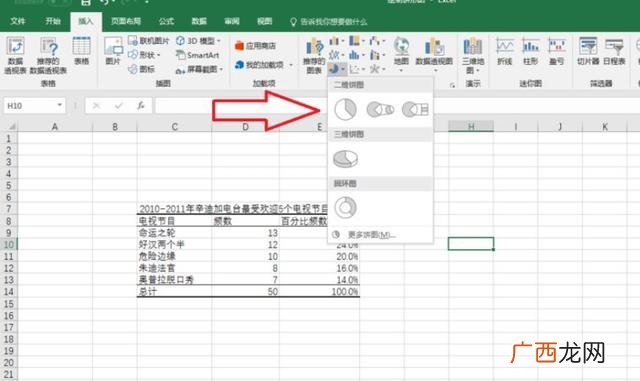Open the pie or doughnut chart dropdown
Screen dimensions: 640x381
point(337,69)
